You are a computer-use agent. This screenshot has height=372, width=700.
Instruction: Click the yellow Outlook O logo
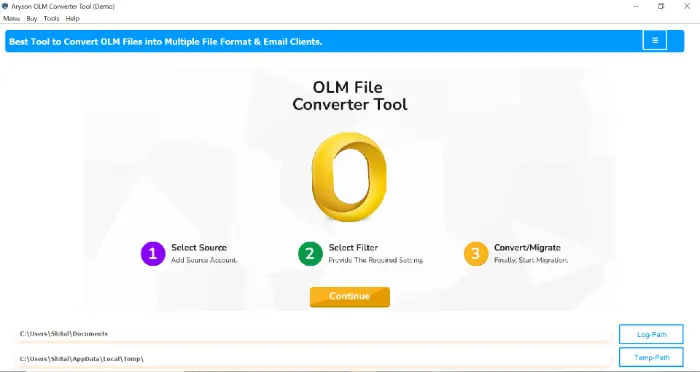350,177
